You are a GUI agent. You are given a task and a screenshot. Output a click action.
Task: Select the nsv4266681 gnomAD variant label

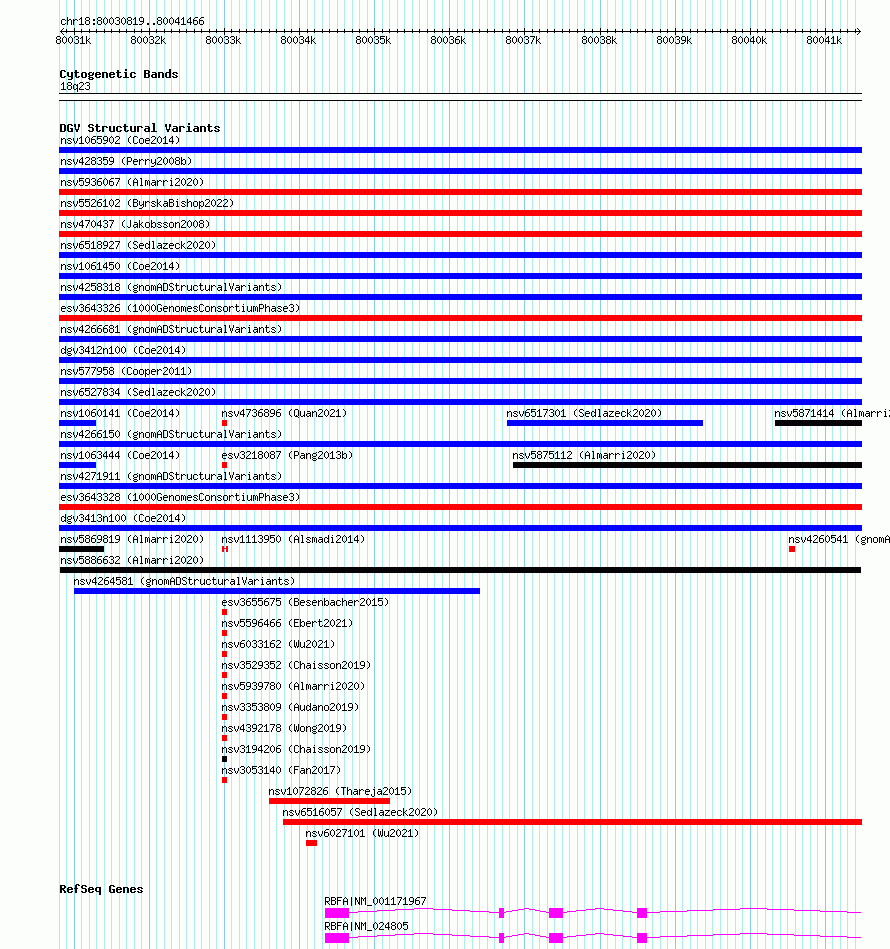(171, 329)
